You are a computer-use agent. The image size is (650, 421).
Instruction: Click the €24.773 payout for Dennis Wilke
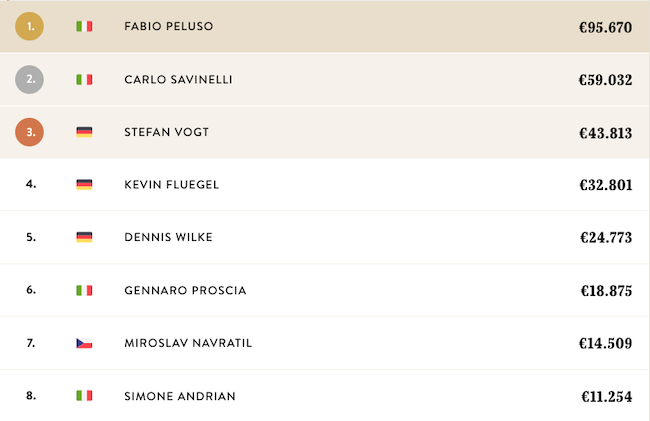605,238
